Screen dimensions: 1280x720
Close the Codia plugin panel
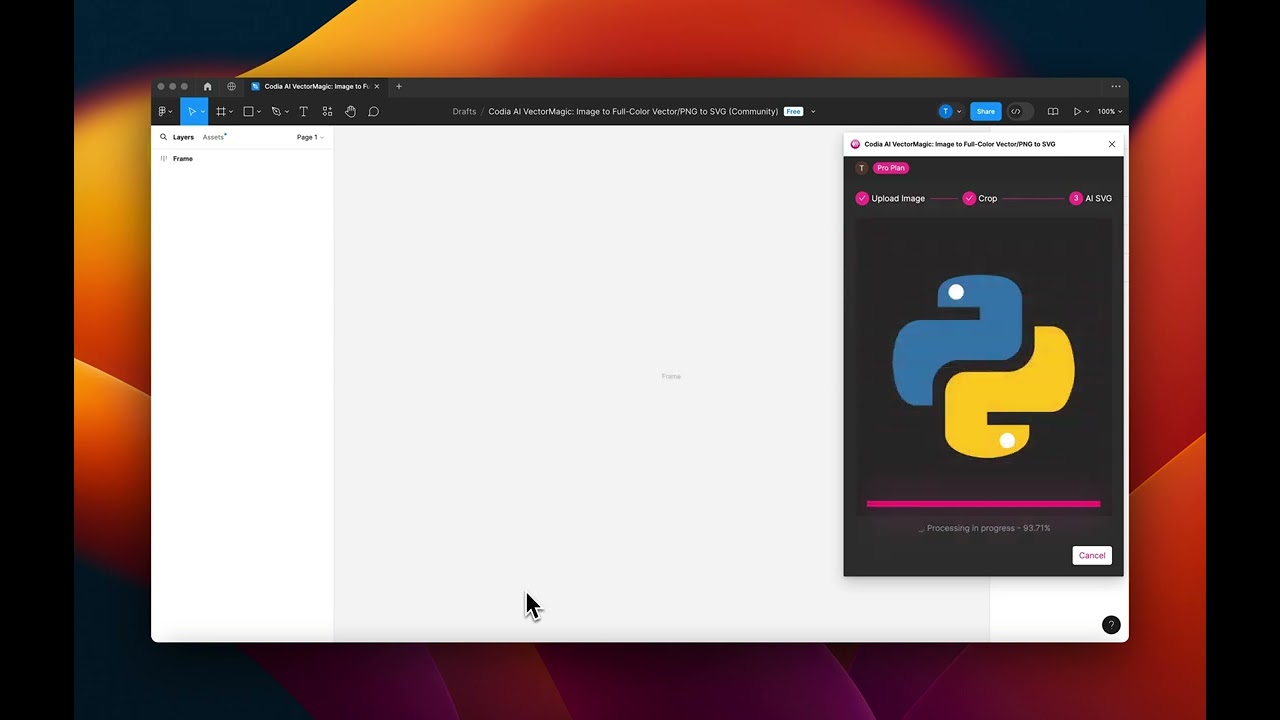click(1111, 144)
